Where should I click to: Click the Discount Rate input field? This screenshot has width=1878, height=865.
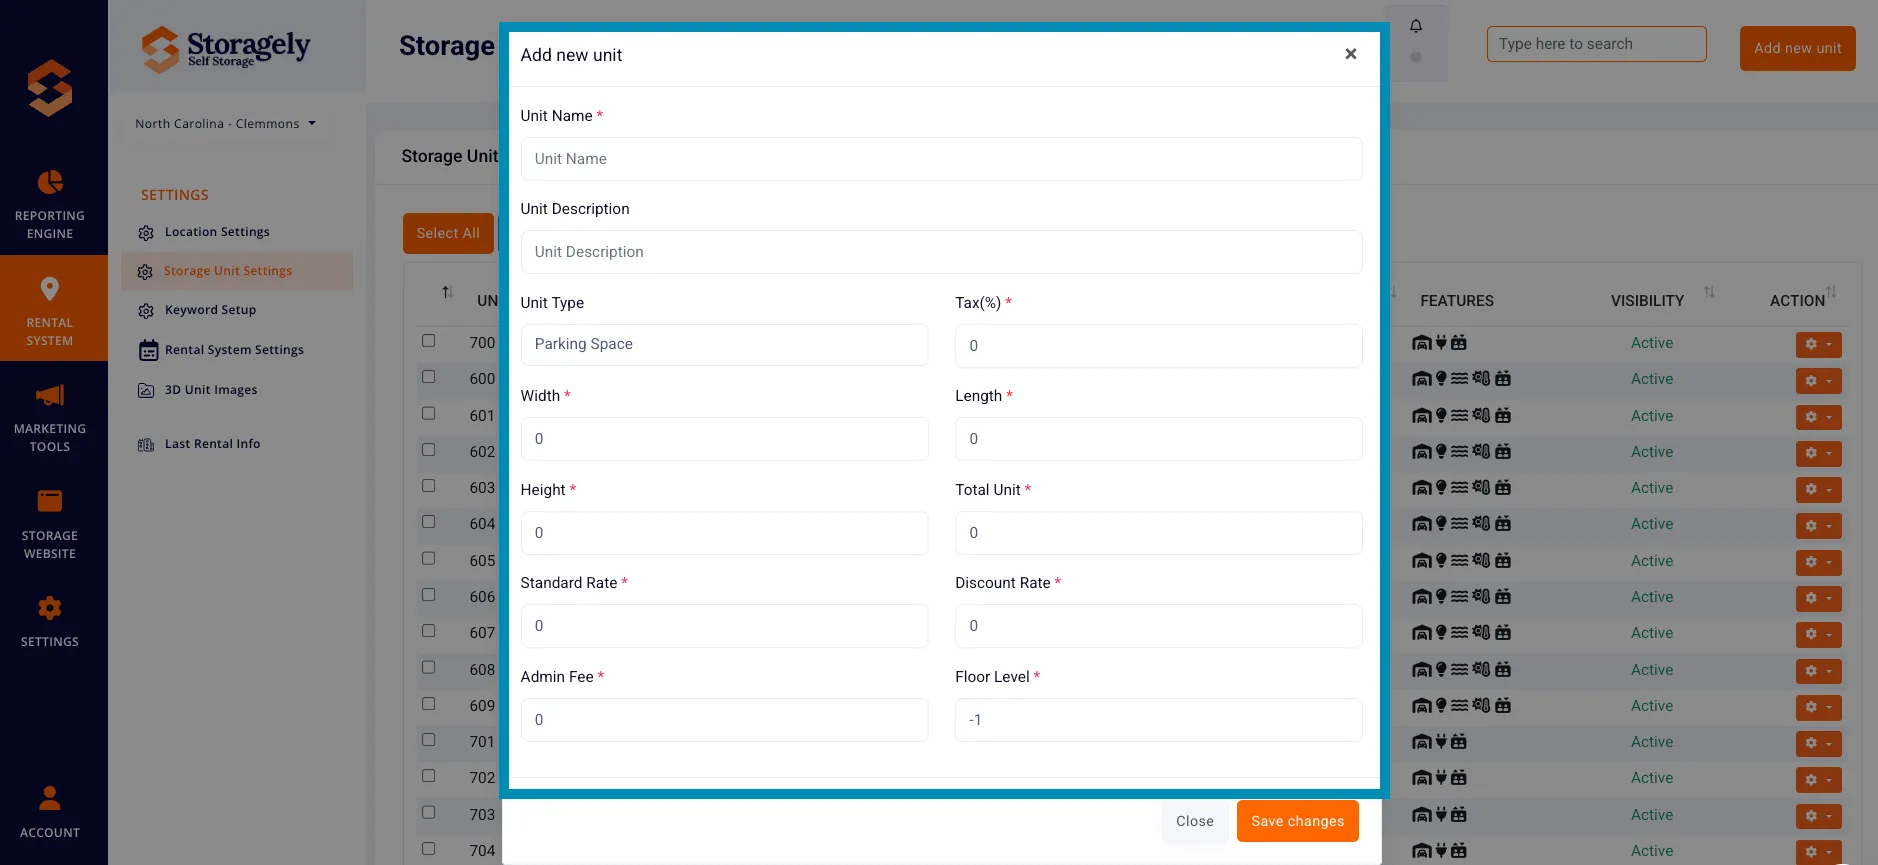(1158, 626)
